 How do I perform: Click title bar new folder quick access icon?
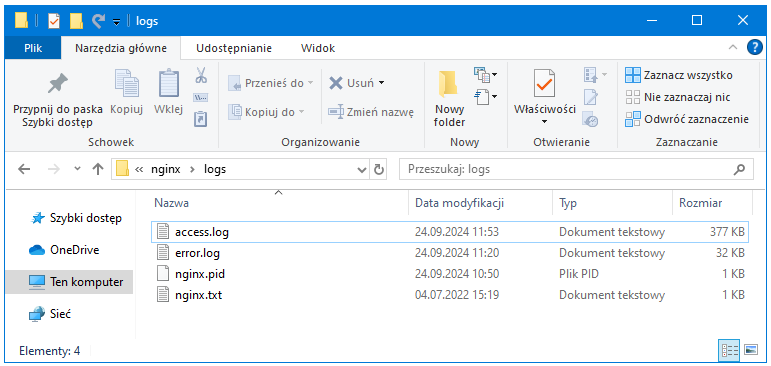click(76, 21)
